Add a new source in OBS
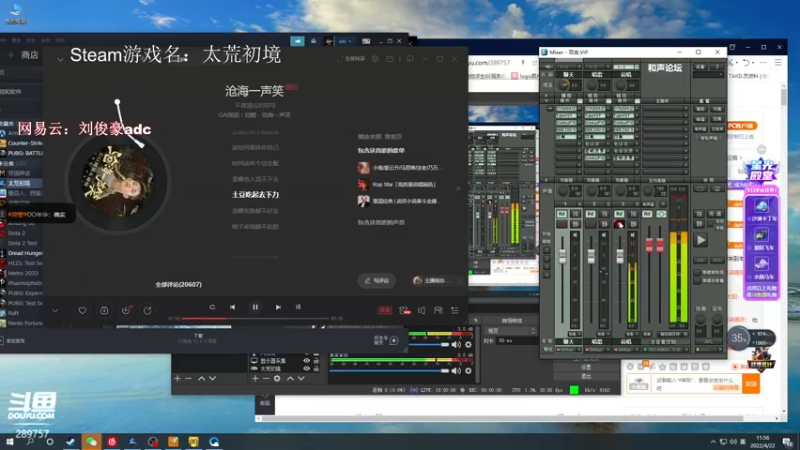Viewport: 800px width, 450px height. point(255,379)
